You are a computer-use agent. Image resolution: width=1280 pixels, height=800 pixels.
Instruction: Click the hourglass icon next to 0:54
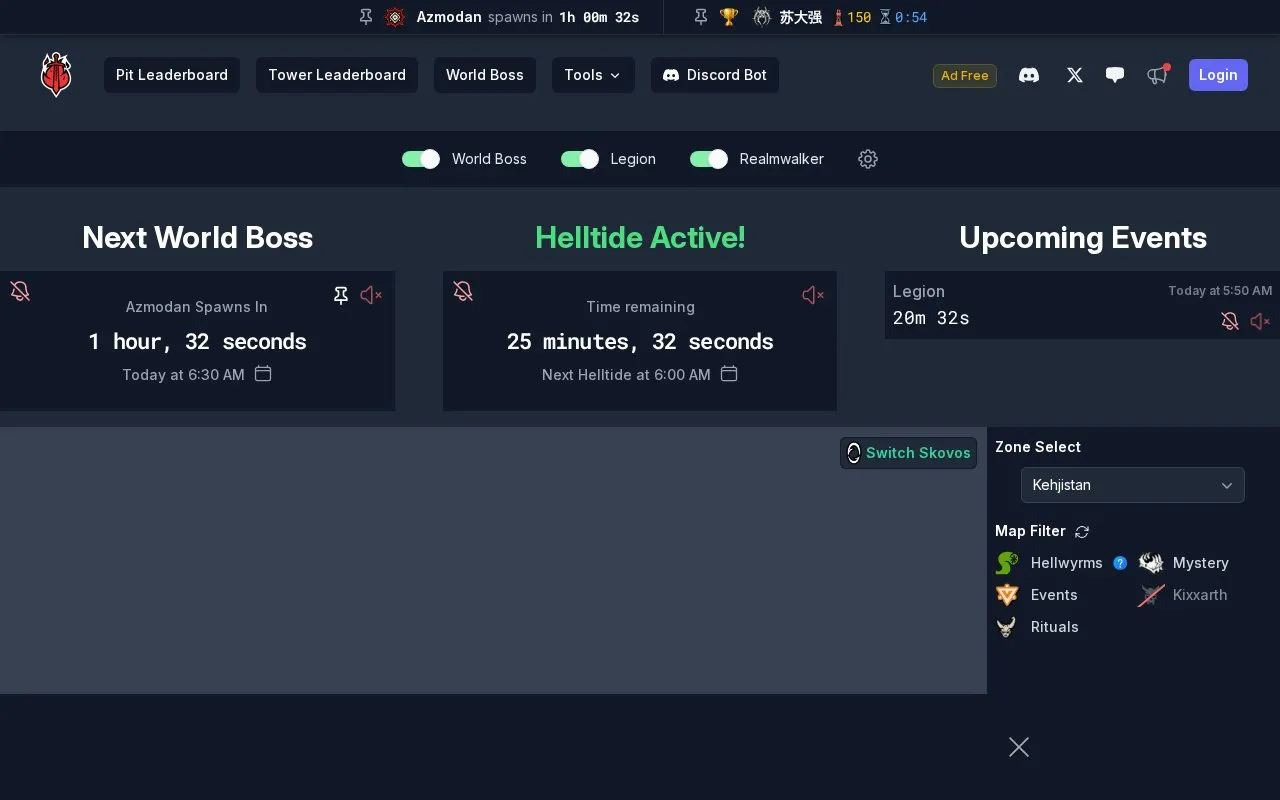(x=885, y=17)
